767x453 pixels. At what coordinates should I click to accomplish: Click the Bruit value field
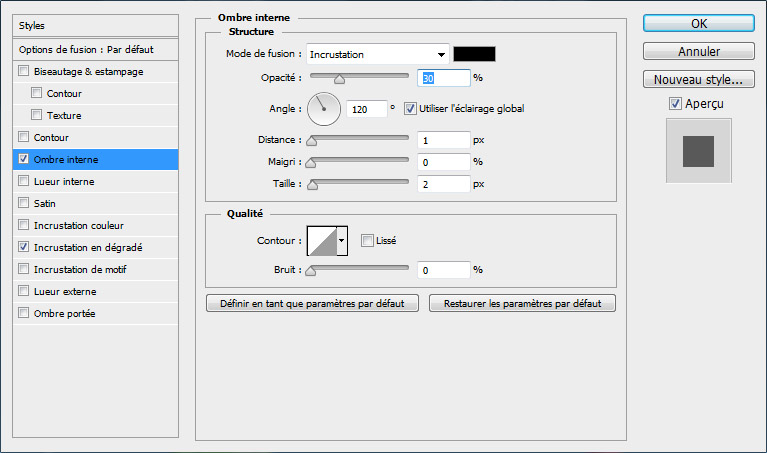(x=444, y=270)
